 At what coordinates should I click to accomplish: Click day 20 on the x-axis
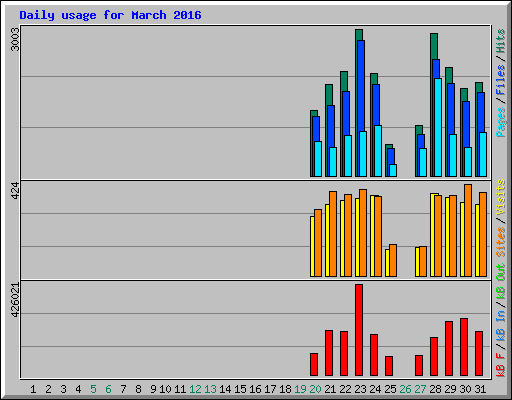click(x=315, y=389)
